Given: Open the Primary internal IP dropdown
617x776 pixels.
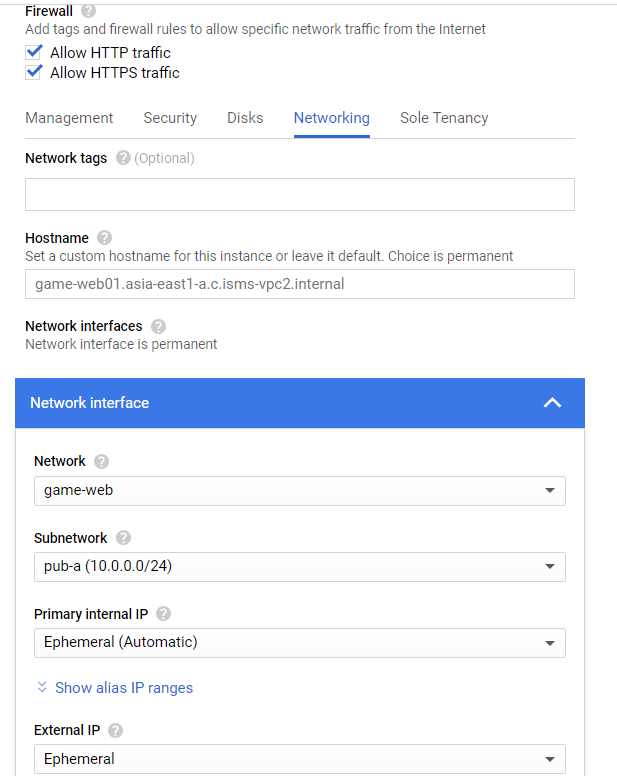Looking at the screenshot, I should click(300, 643).
